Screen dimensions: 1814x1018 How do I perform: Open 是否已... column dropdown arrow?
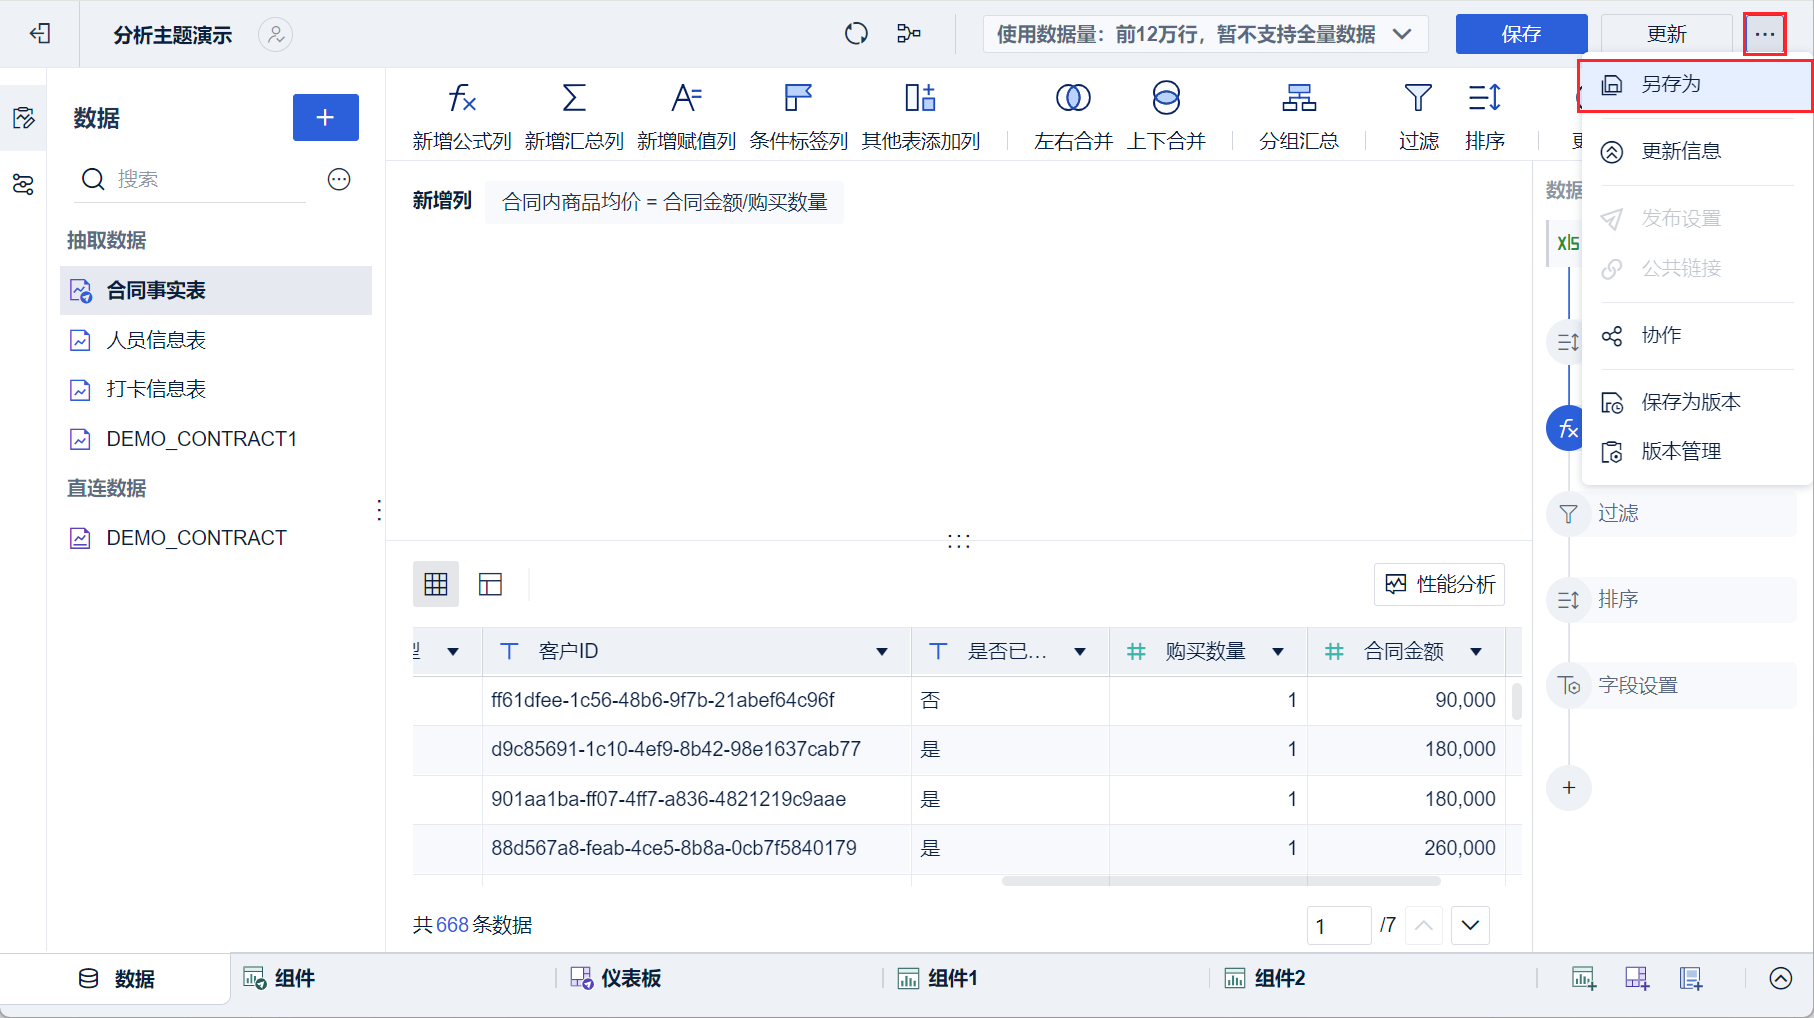tap(1080, 652)
